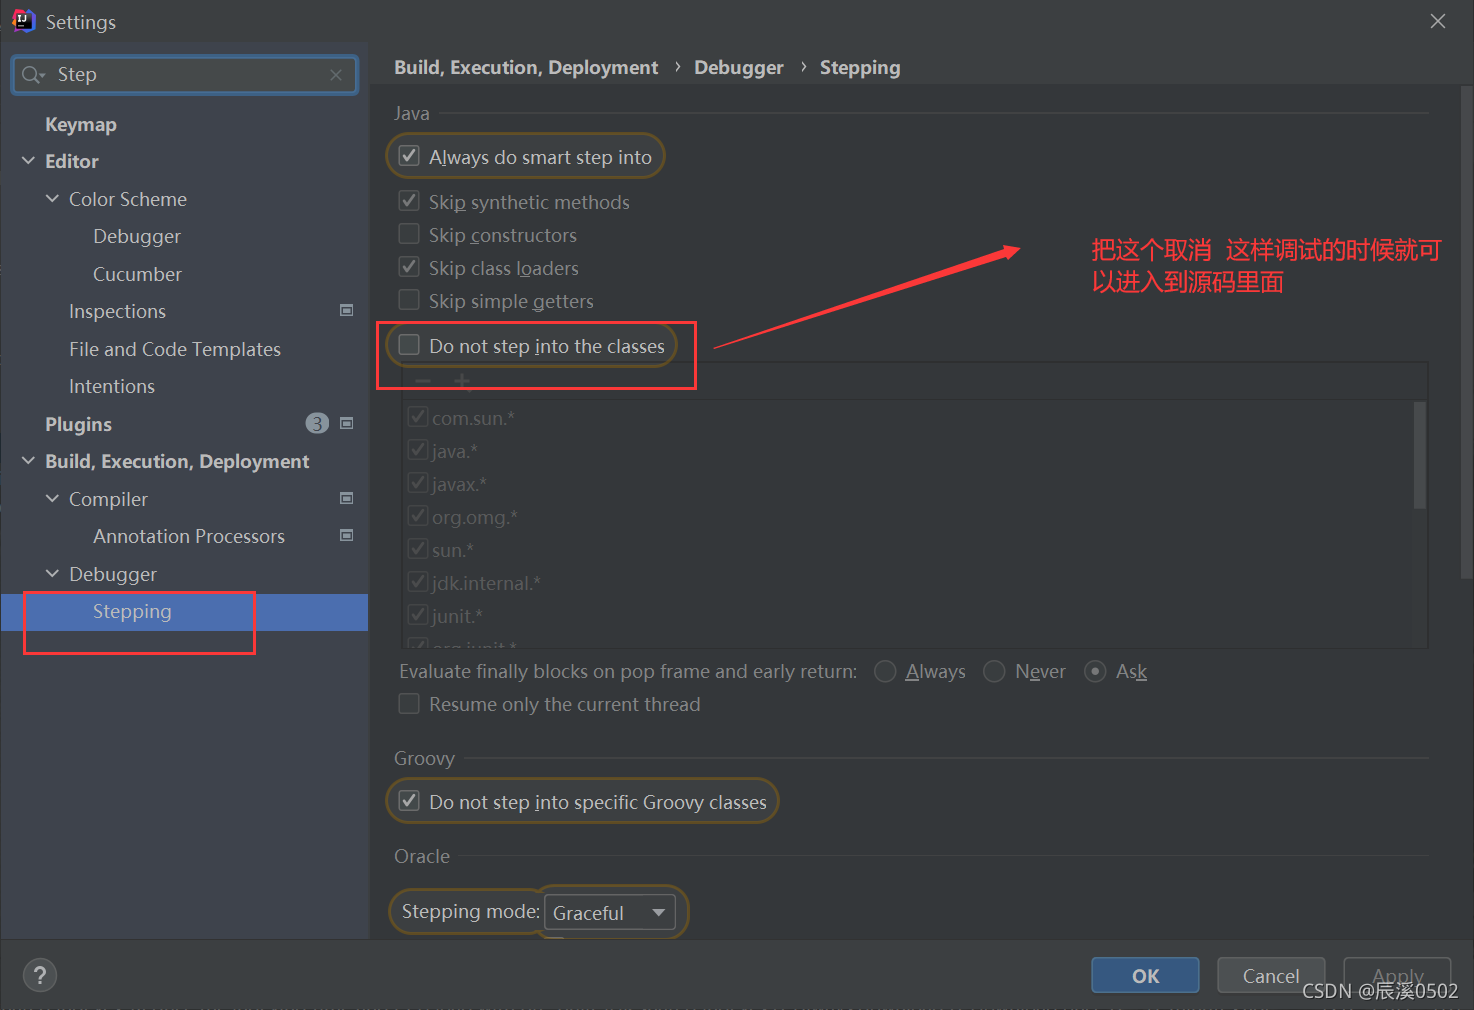The height and width of the screenshot is (1010, 1474).
Task: Collapse the Editor tree node
Action: [x=28, y=161]
